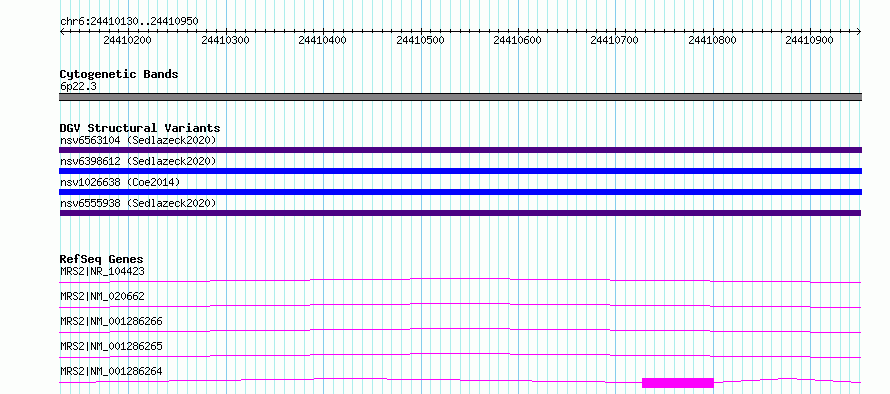Click the dark purple bar under nsv6563104

pyautogui.click(x=460, y=150)
